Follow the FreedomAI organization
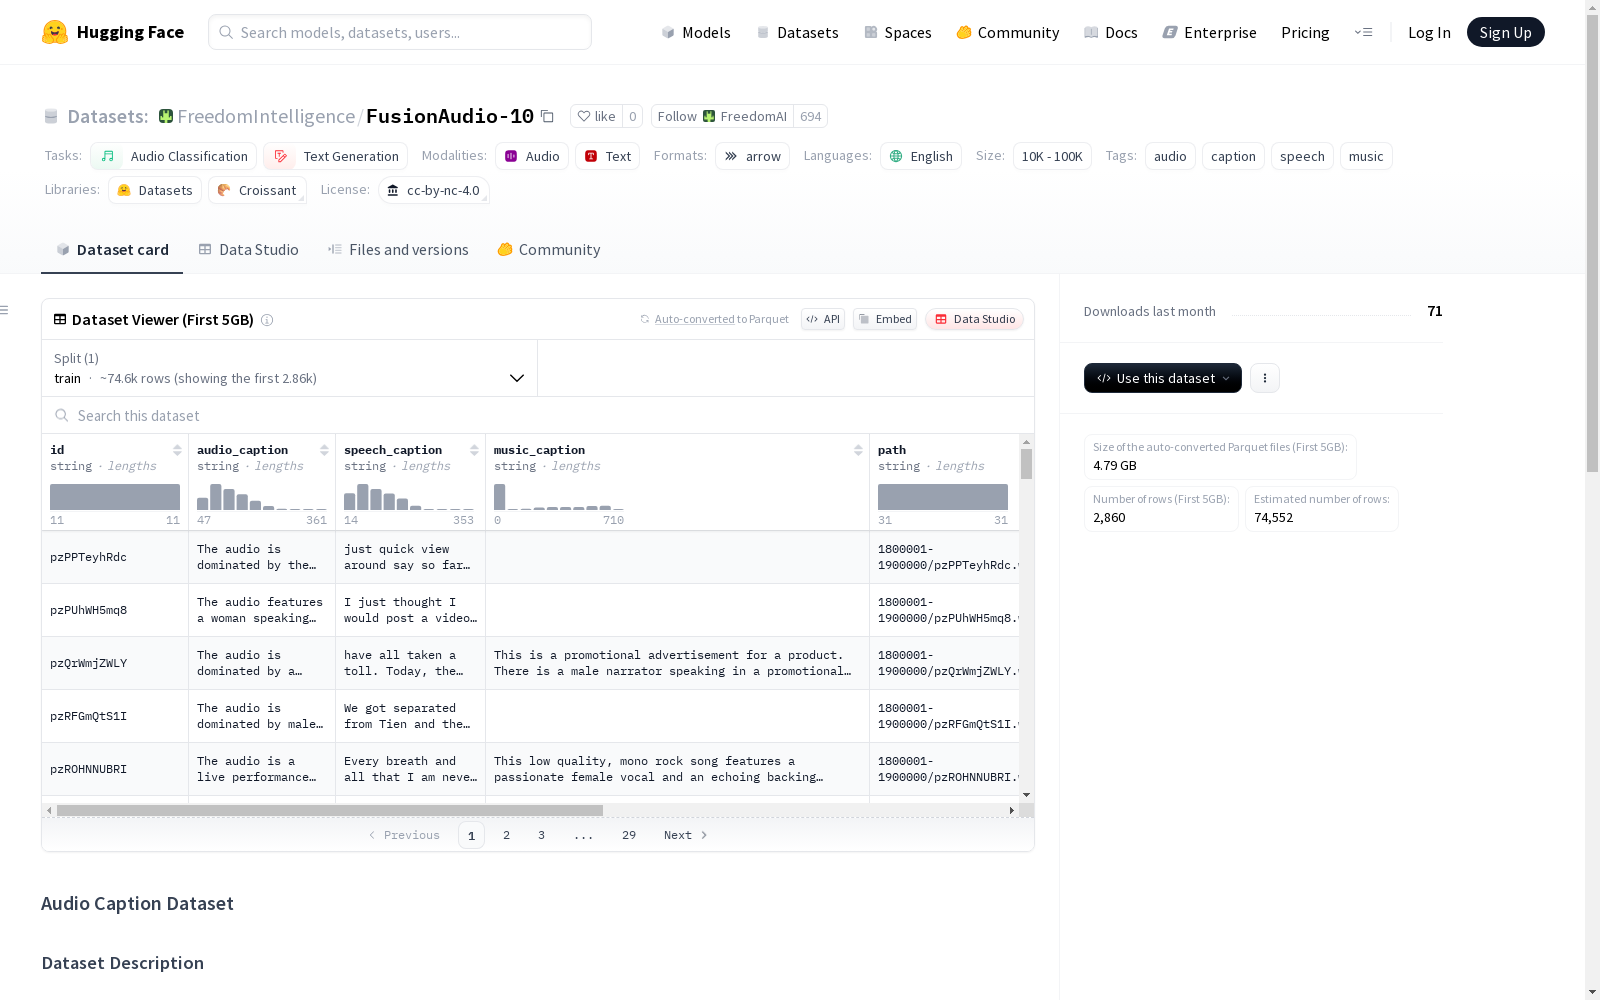This screenshot has height=1000, width=1600. [x=722, y=116]
